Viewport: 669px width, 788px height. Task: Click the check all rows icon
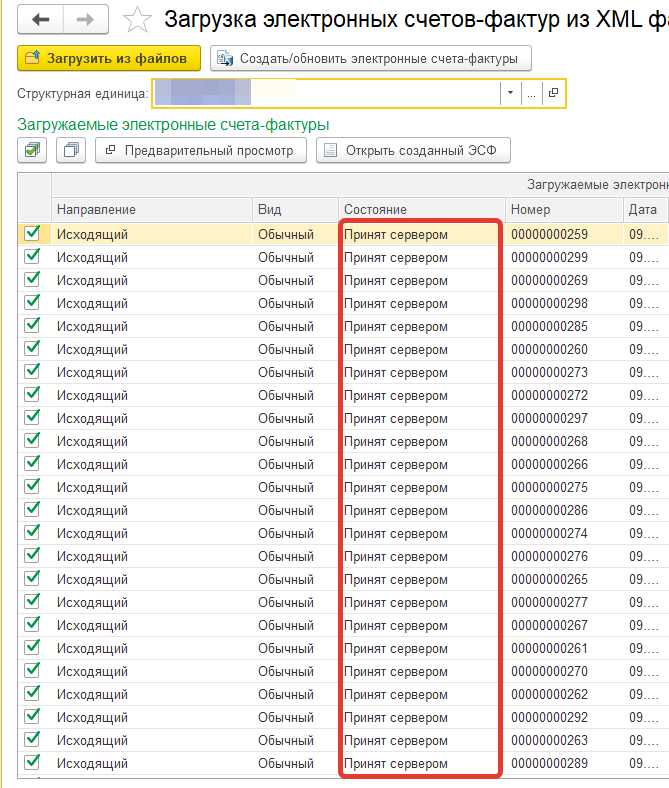[33, 151]
